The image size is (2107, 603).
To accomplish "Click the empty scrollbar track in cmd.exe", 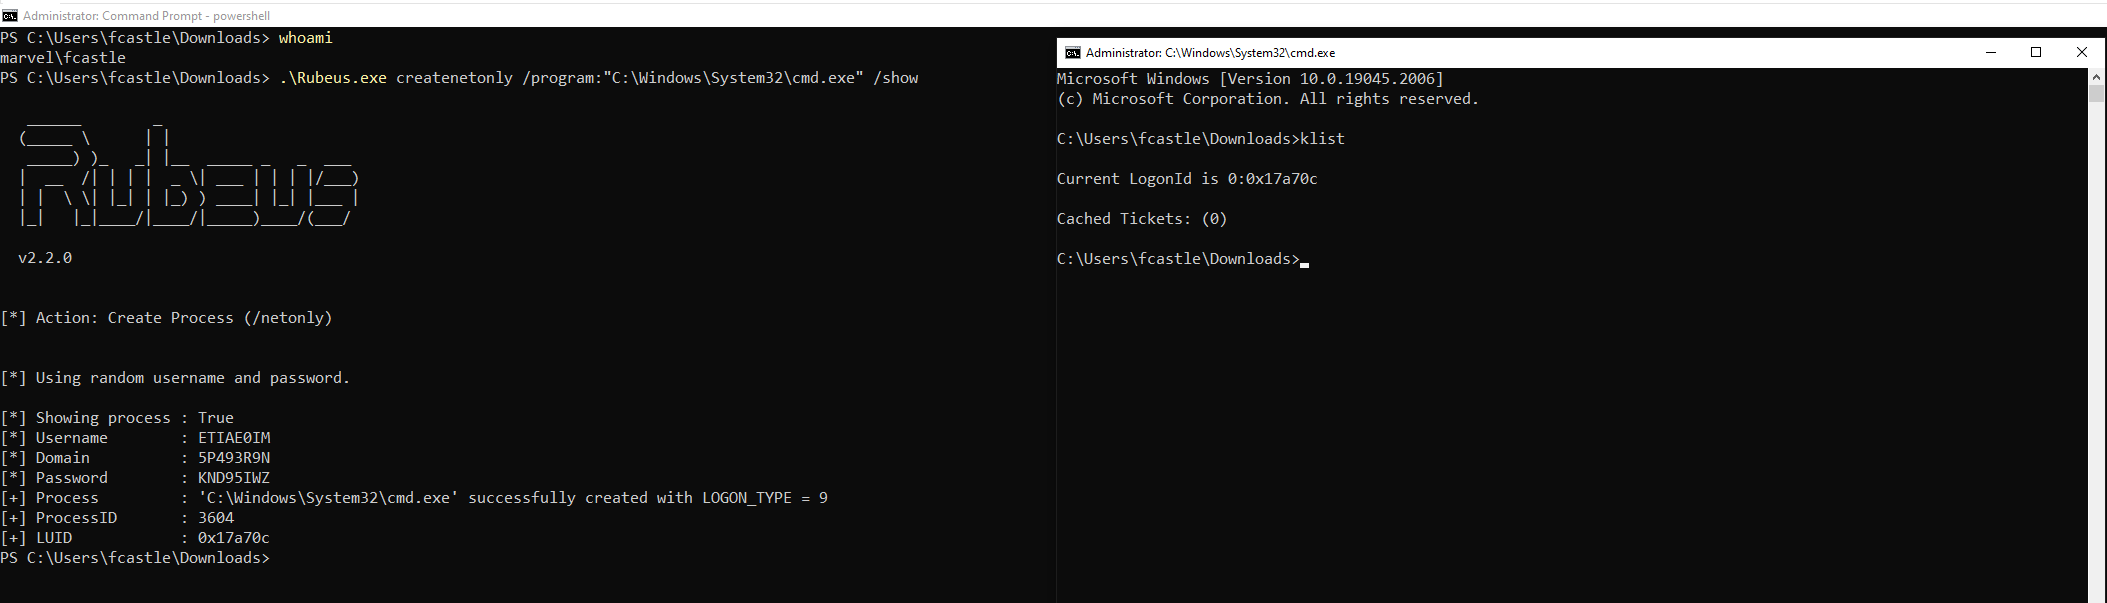I will [x=2096, y=350].
